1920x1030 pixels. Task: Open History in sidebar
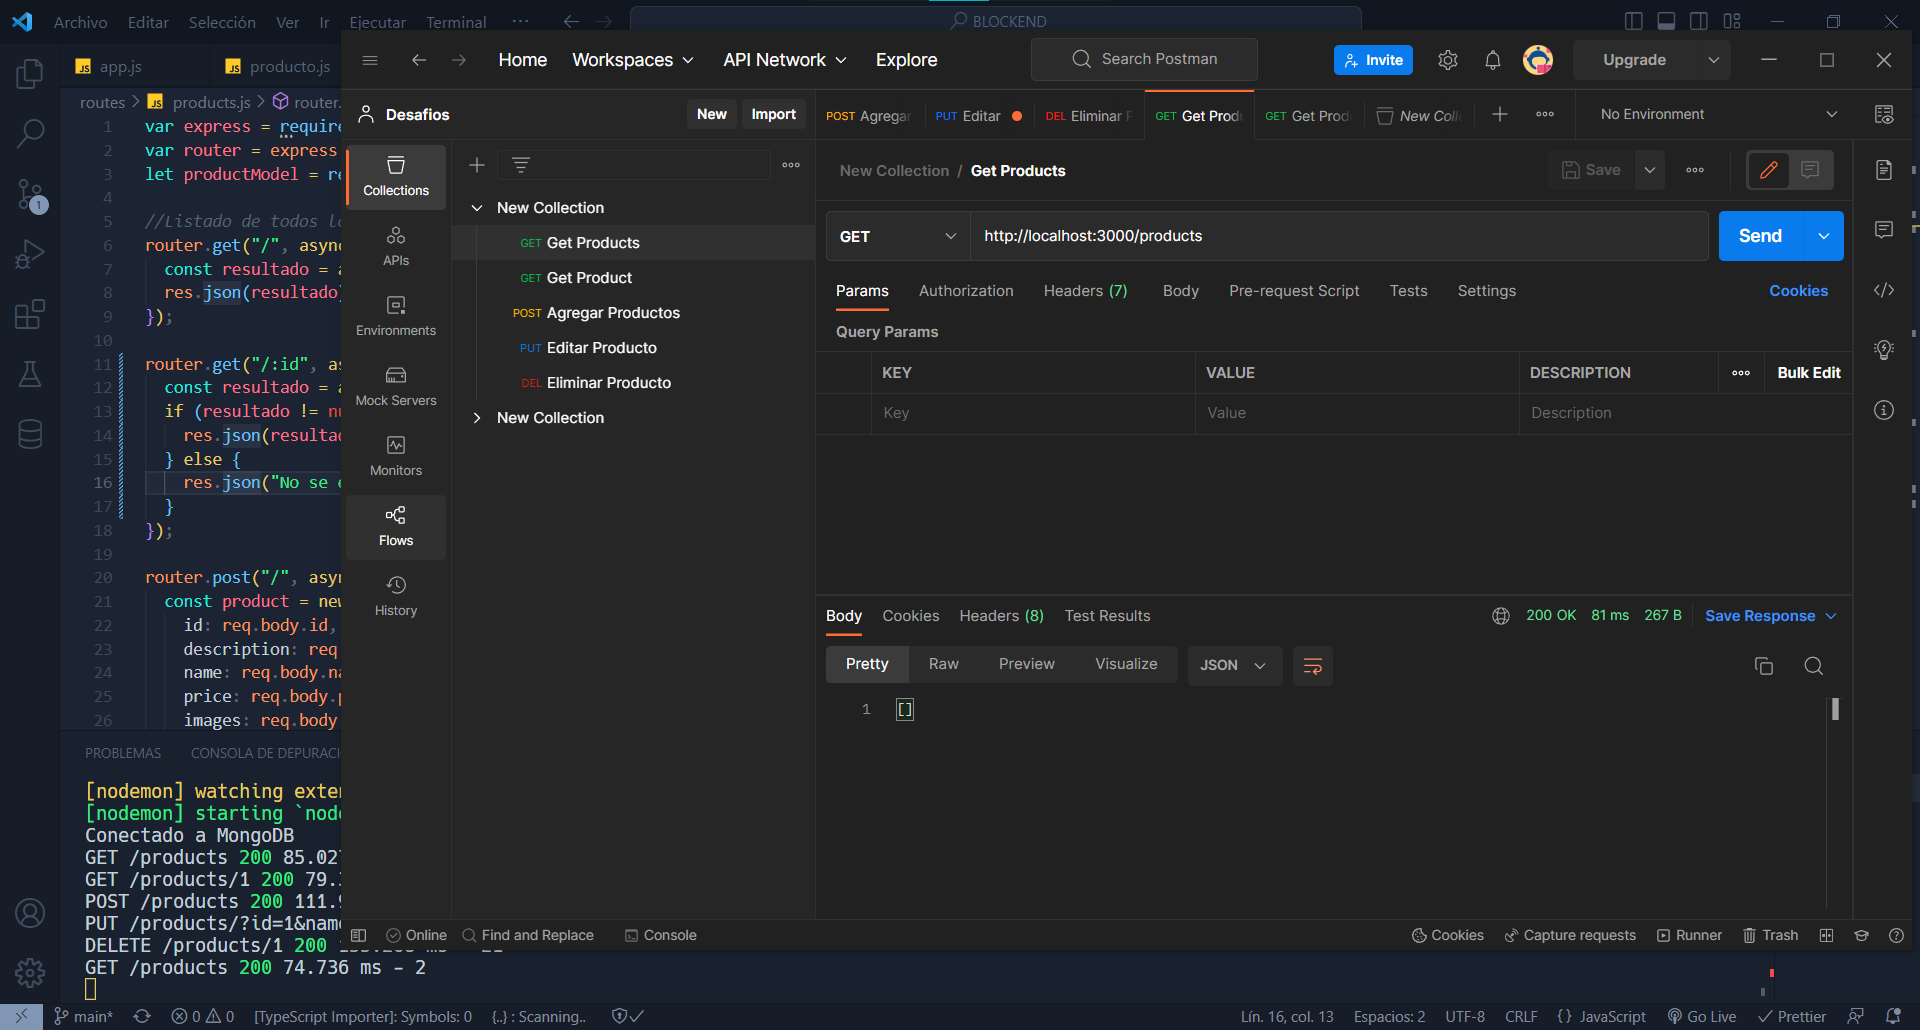point(396,596)
